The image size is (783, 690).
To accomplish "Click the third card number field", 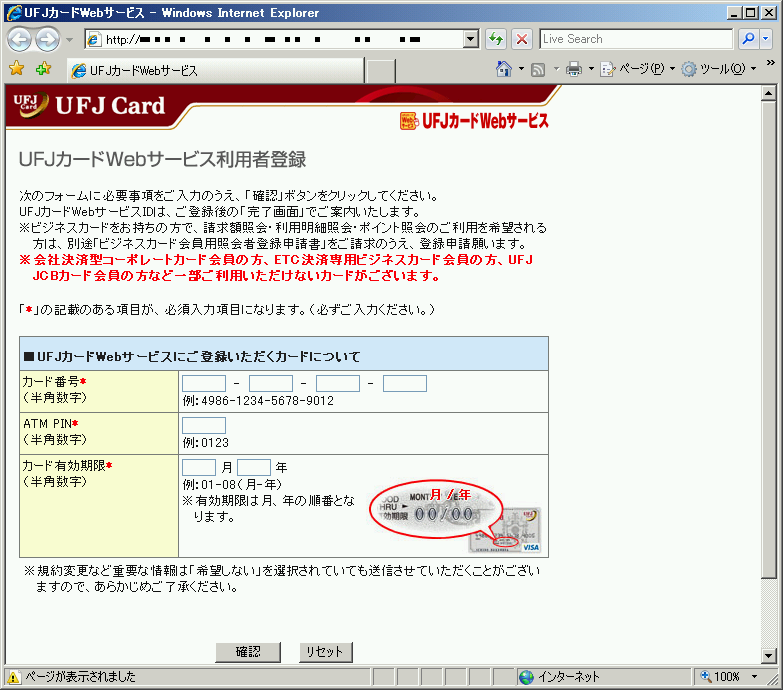I will [338, 383].
